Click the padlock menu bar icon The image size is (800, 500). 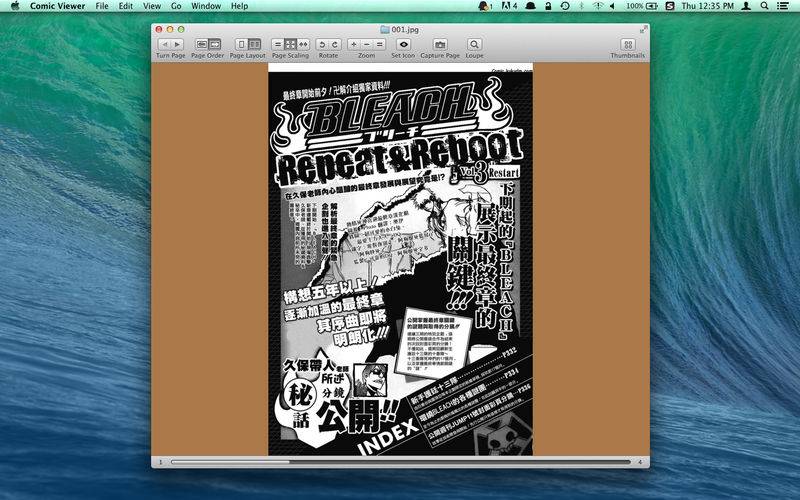coord(548,6)
